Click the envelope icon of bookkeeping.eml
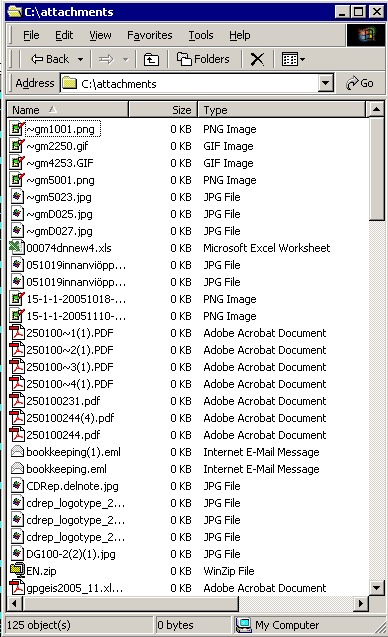Image resolution: width=388 pixels, height=637 pixels. click(17, 469)
